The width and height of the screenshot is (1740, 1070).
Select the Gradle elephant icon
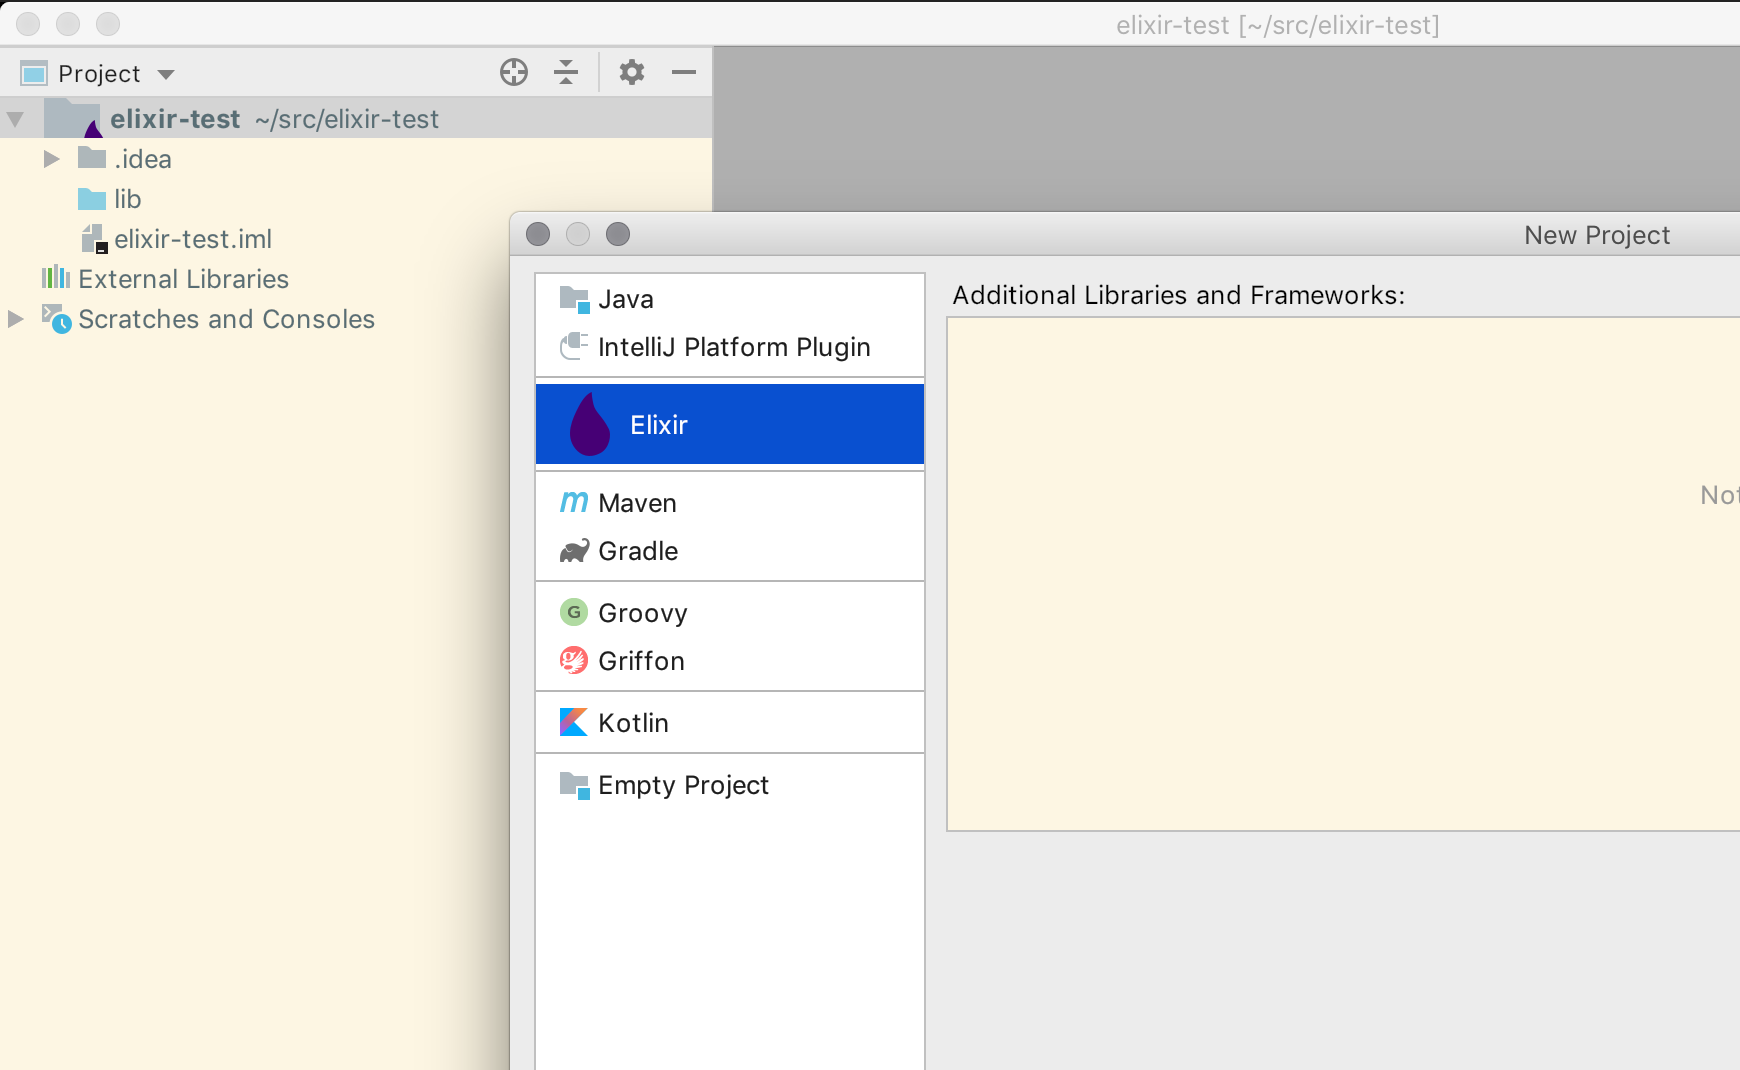(x=575, y=551)
